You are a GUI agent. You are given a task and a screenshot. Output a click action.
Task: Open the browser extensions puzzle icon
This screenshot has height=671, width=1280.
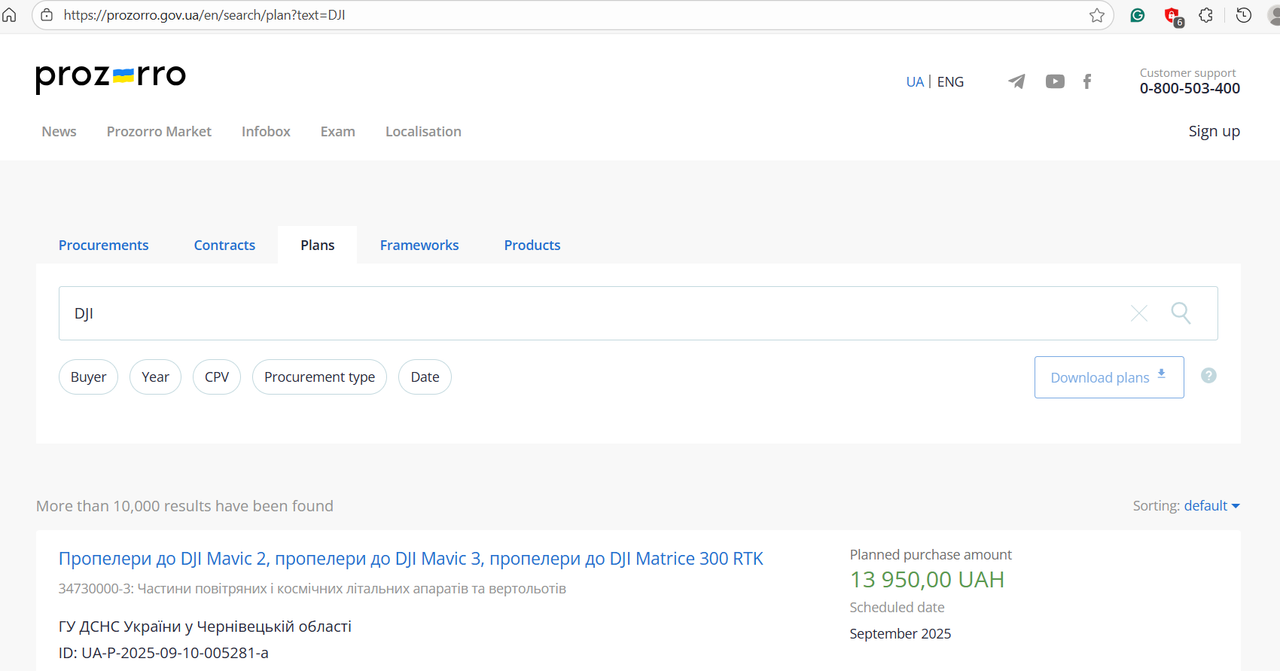point(1206,15)
